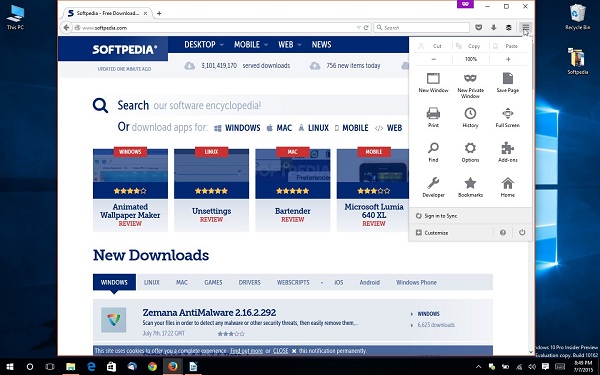Select the Softpedia folder desktop icon
600x375 pixels.
click(x=577, y=61)
